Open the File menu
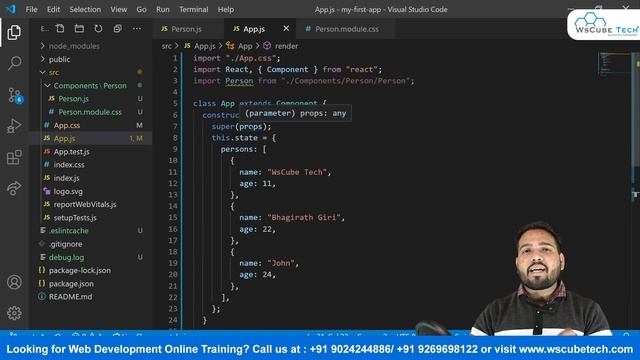Image resolution: width=640 pixels, height=360 pixels. pyautogui.click(x=31, y=9)
